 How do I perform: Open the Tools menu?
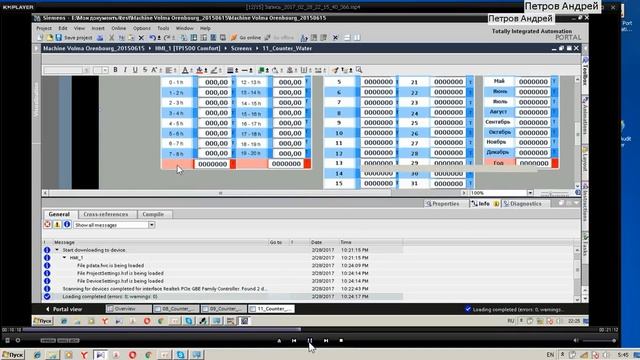coord(163,28)
